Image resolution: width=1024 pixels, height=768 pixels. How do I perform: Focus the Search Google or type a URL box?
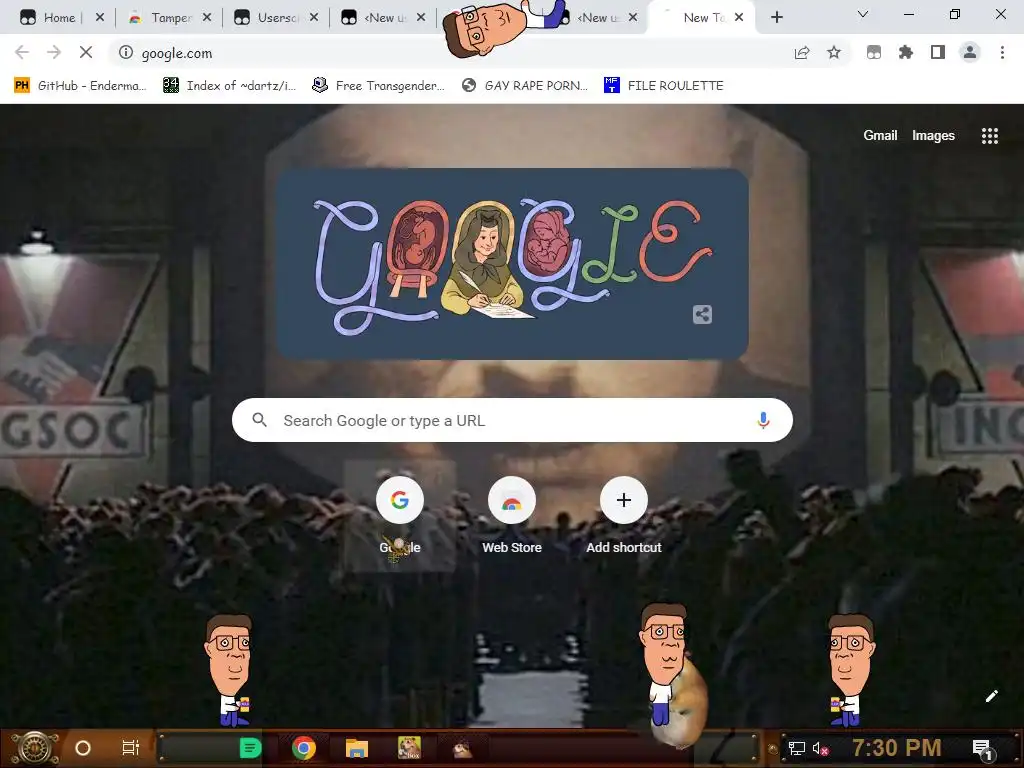512,420
